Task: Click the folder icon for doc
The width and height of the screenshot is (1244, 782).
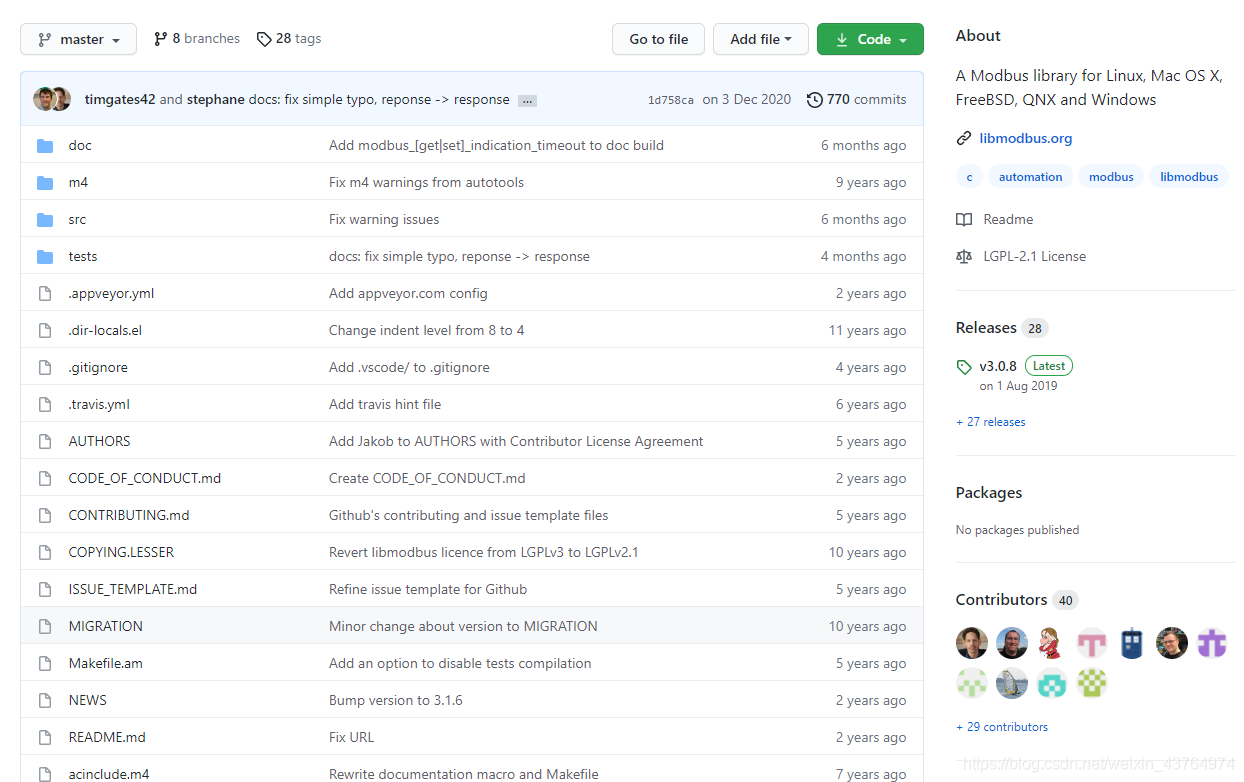Action: (45, 146)
